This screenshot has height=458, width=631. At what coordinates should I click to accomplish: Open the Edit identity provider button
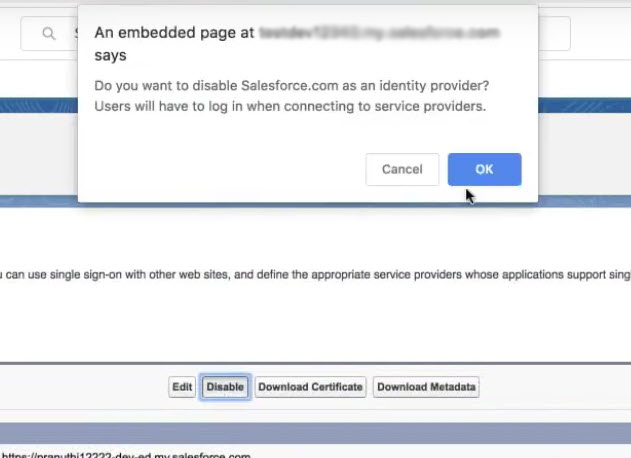tap(182, 387)
